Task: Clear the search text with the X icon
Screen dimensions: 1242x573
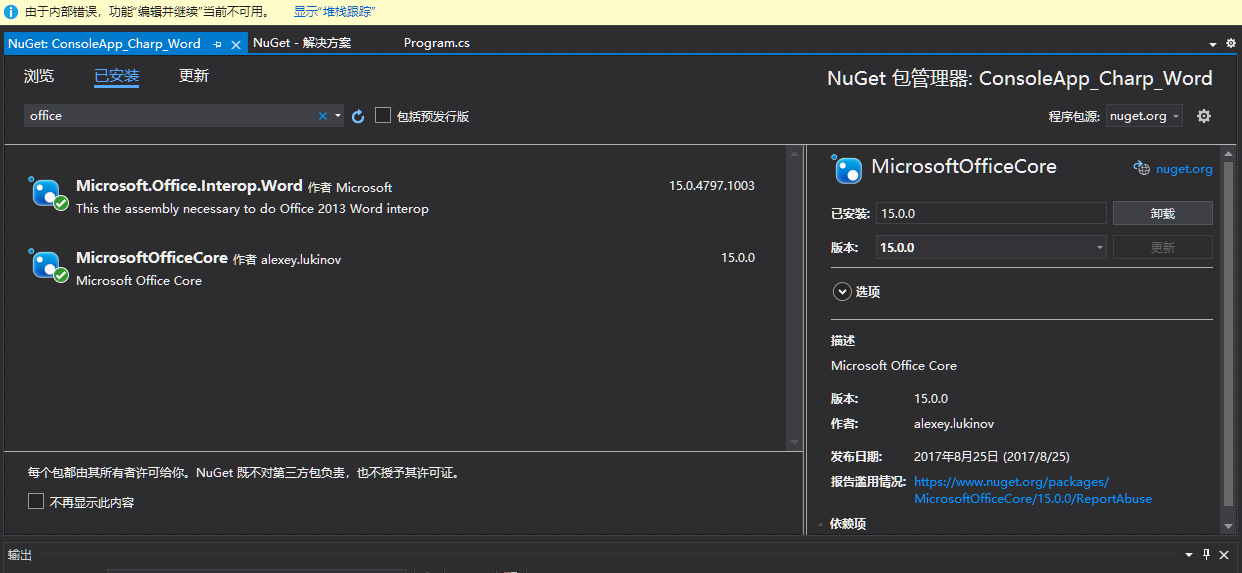Action: [323, 116]
